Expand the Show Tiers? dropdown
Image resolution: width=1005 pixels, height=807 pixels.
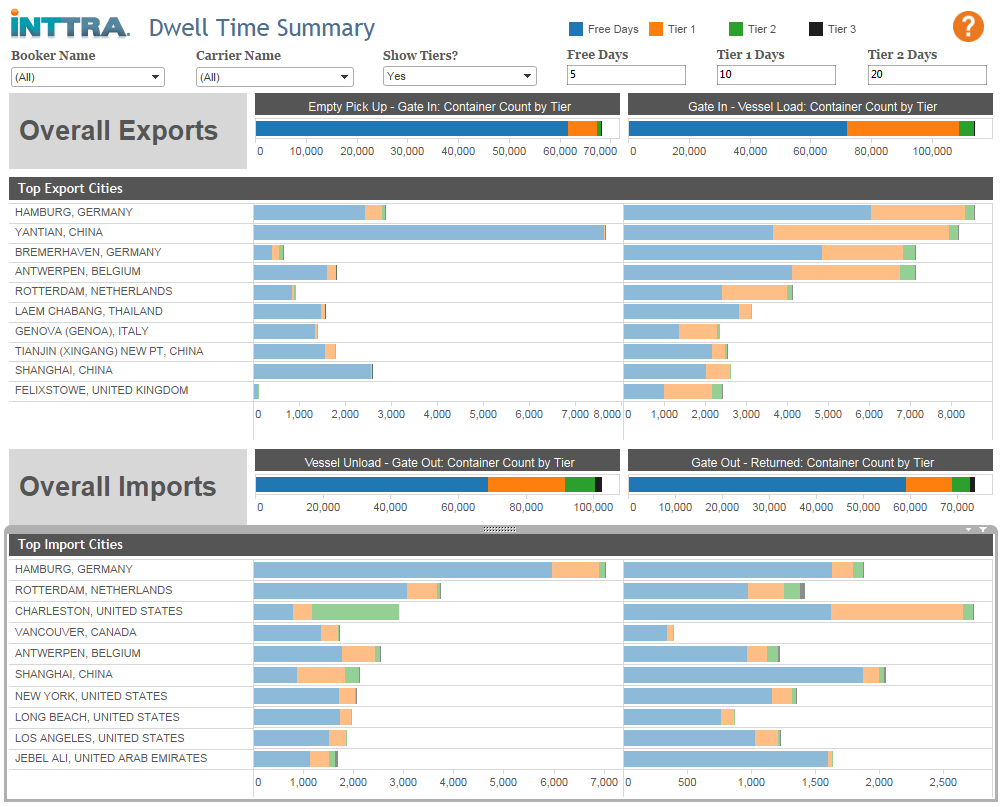(460, 76)
